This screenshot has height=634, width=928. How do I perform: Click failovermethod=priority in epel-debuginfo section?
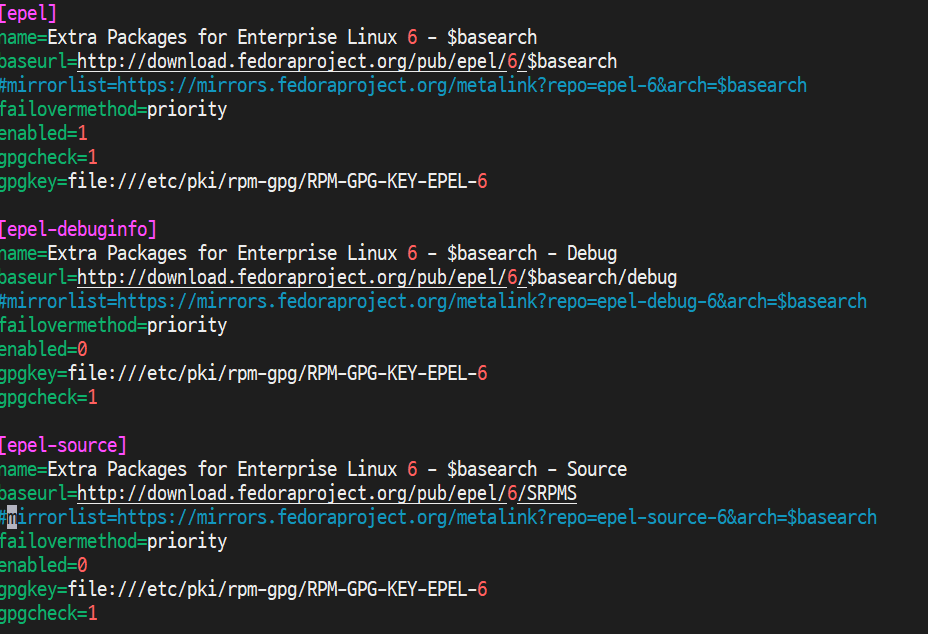114,326
